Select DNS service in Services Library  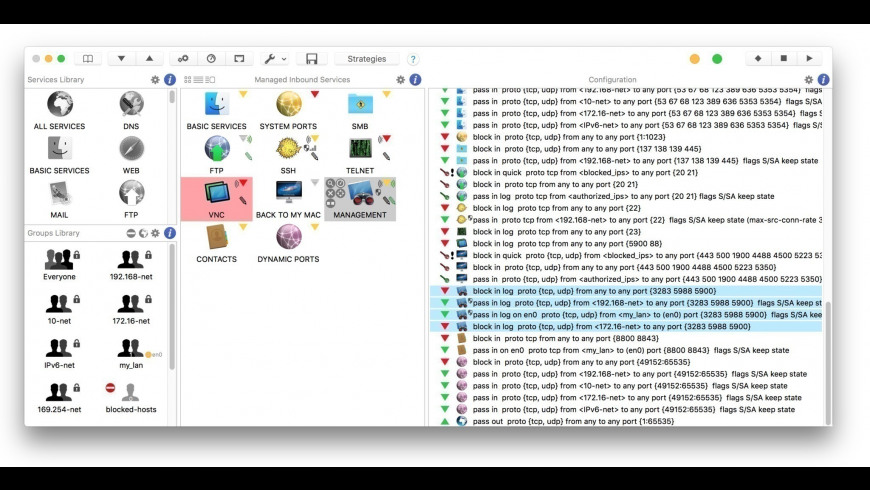[131, 110]
